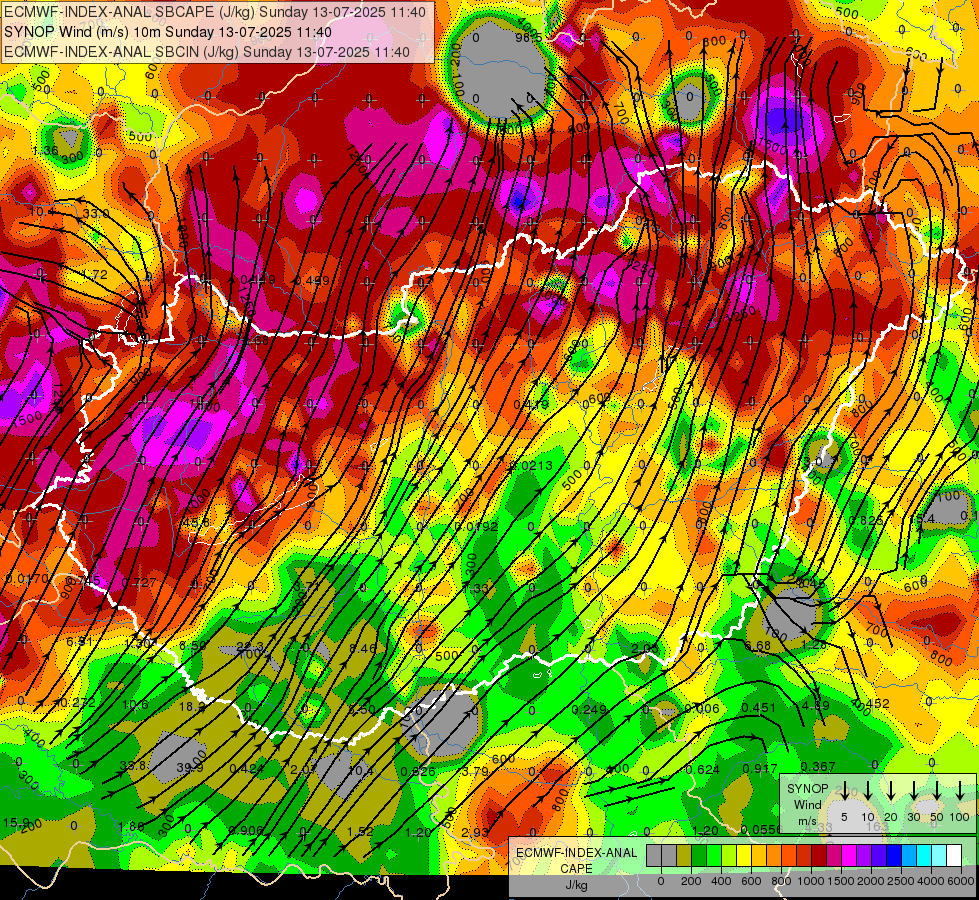
Task: Click the 200 tick label on CAPE scale
Action: point(691,881)
